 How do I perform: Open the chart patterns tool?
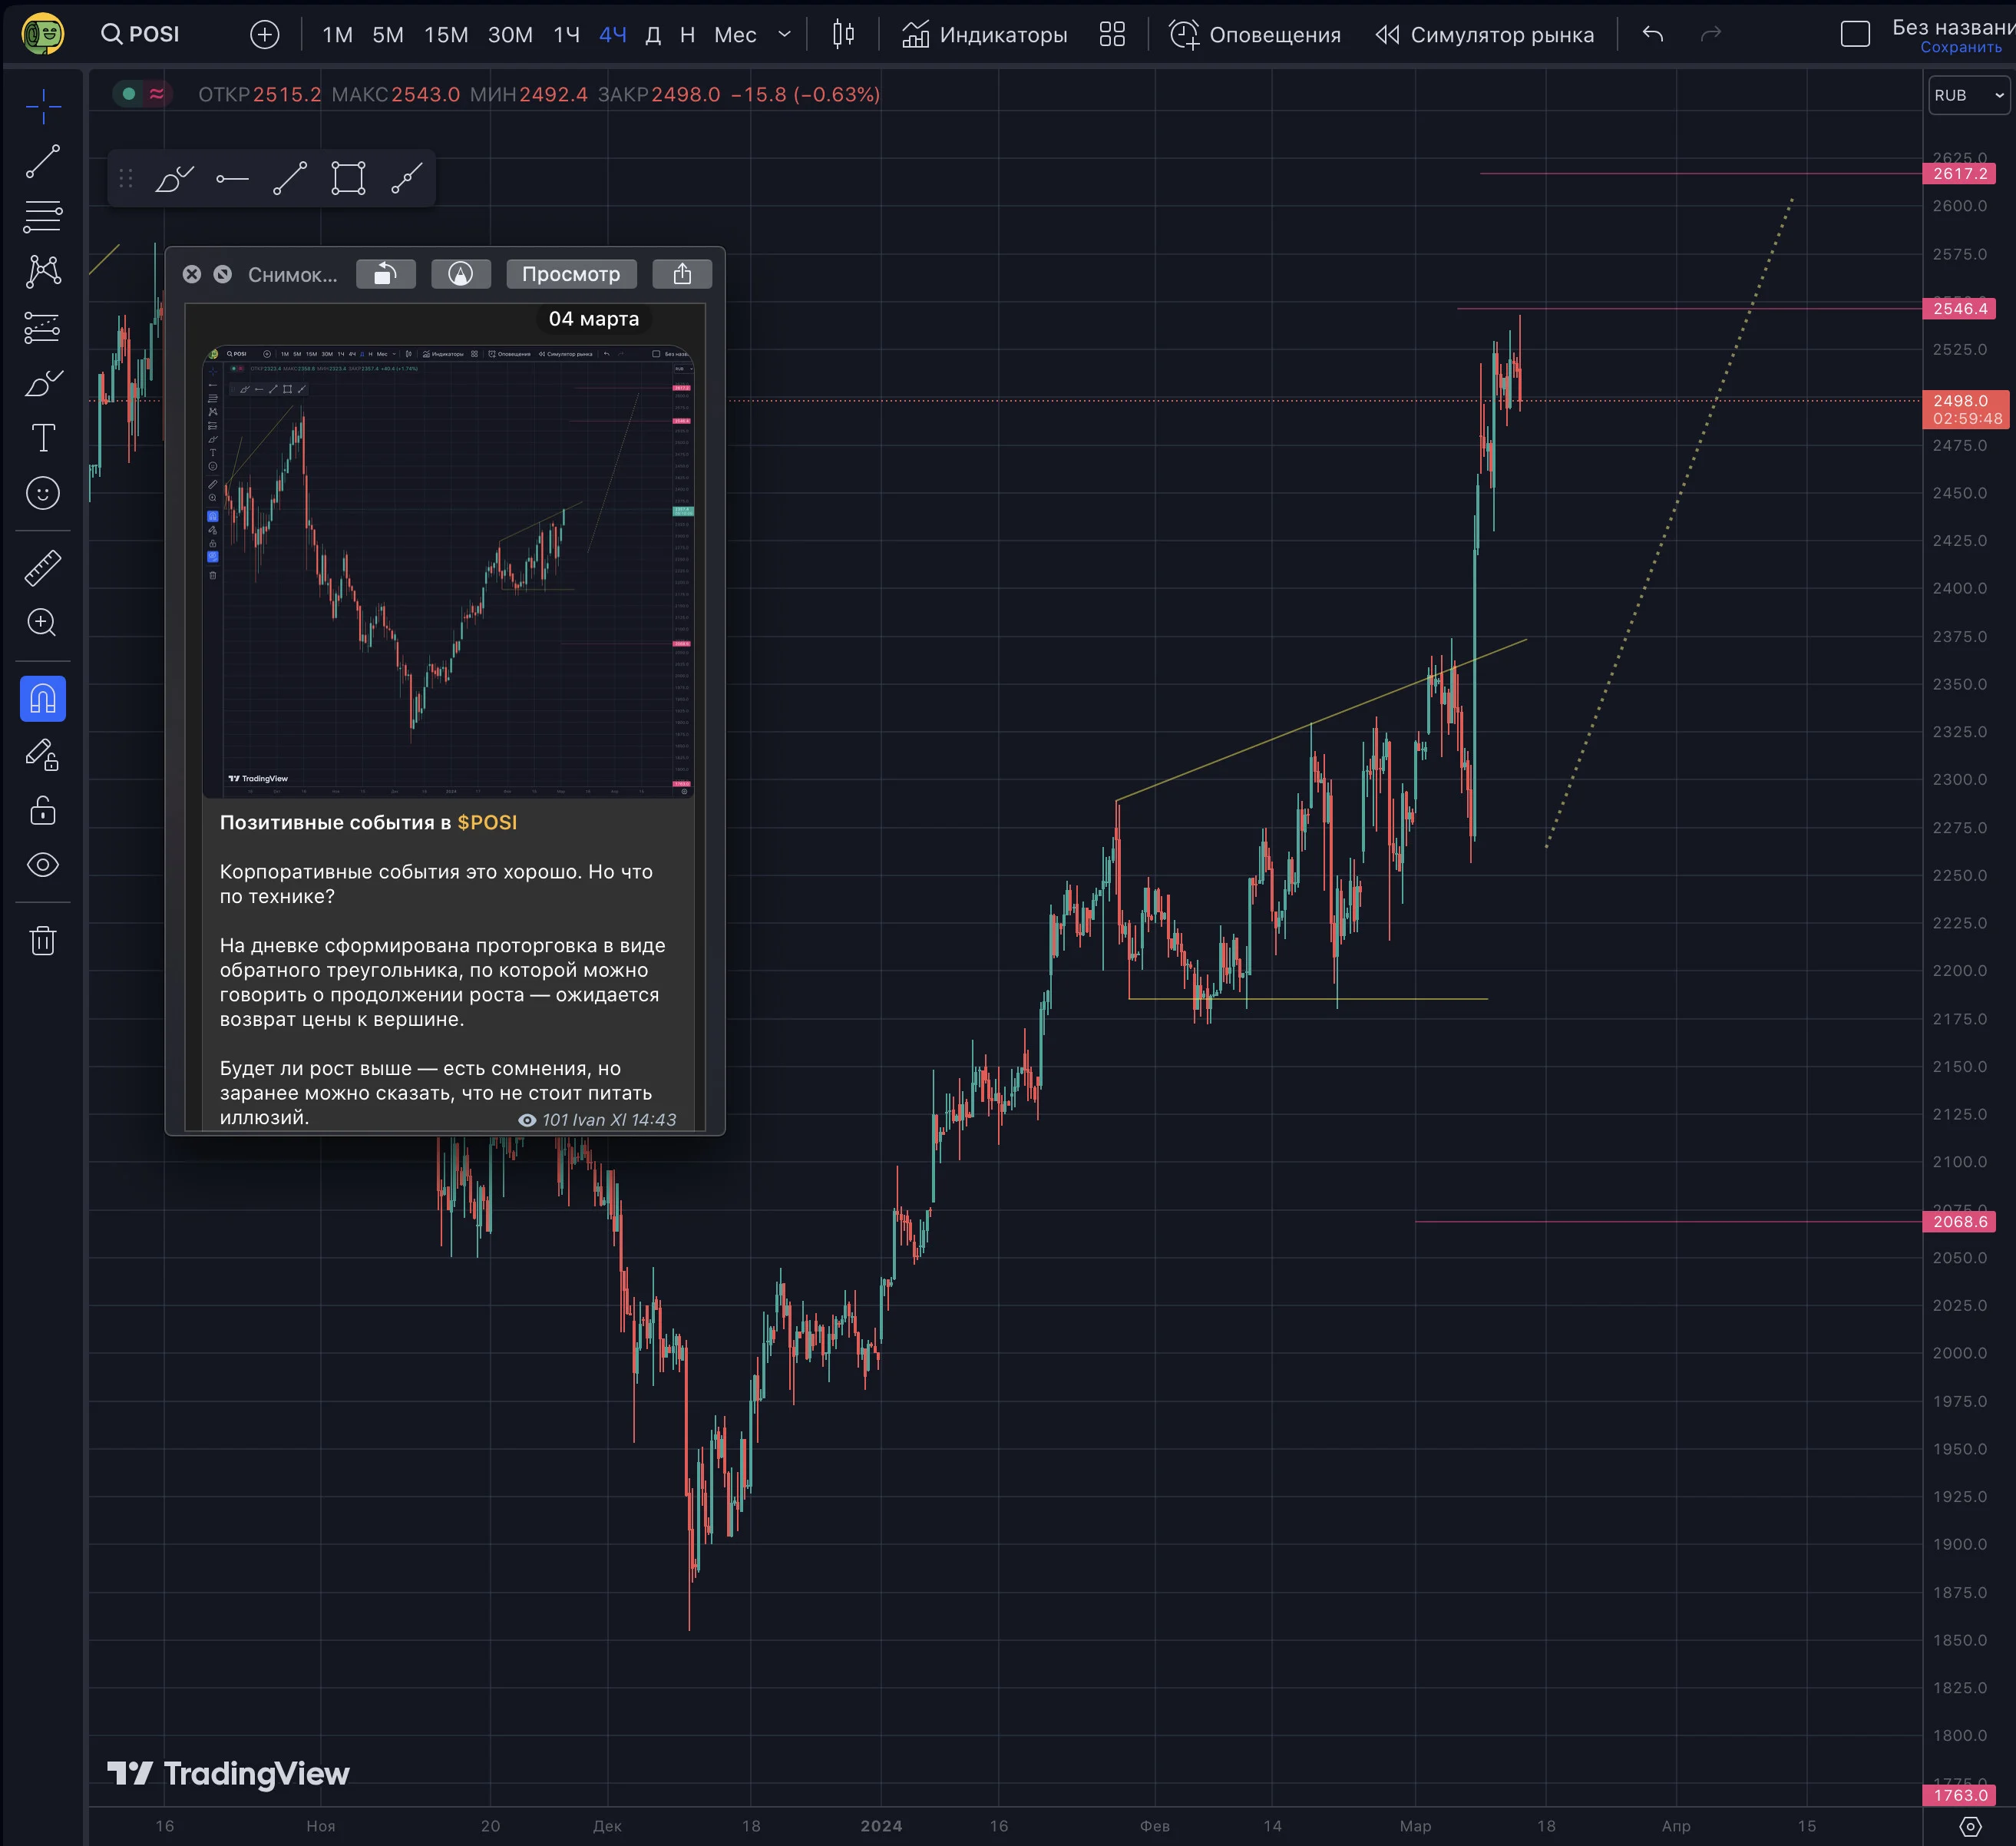coord(43,271)
